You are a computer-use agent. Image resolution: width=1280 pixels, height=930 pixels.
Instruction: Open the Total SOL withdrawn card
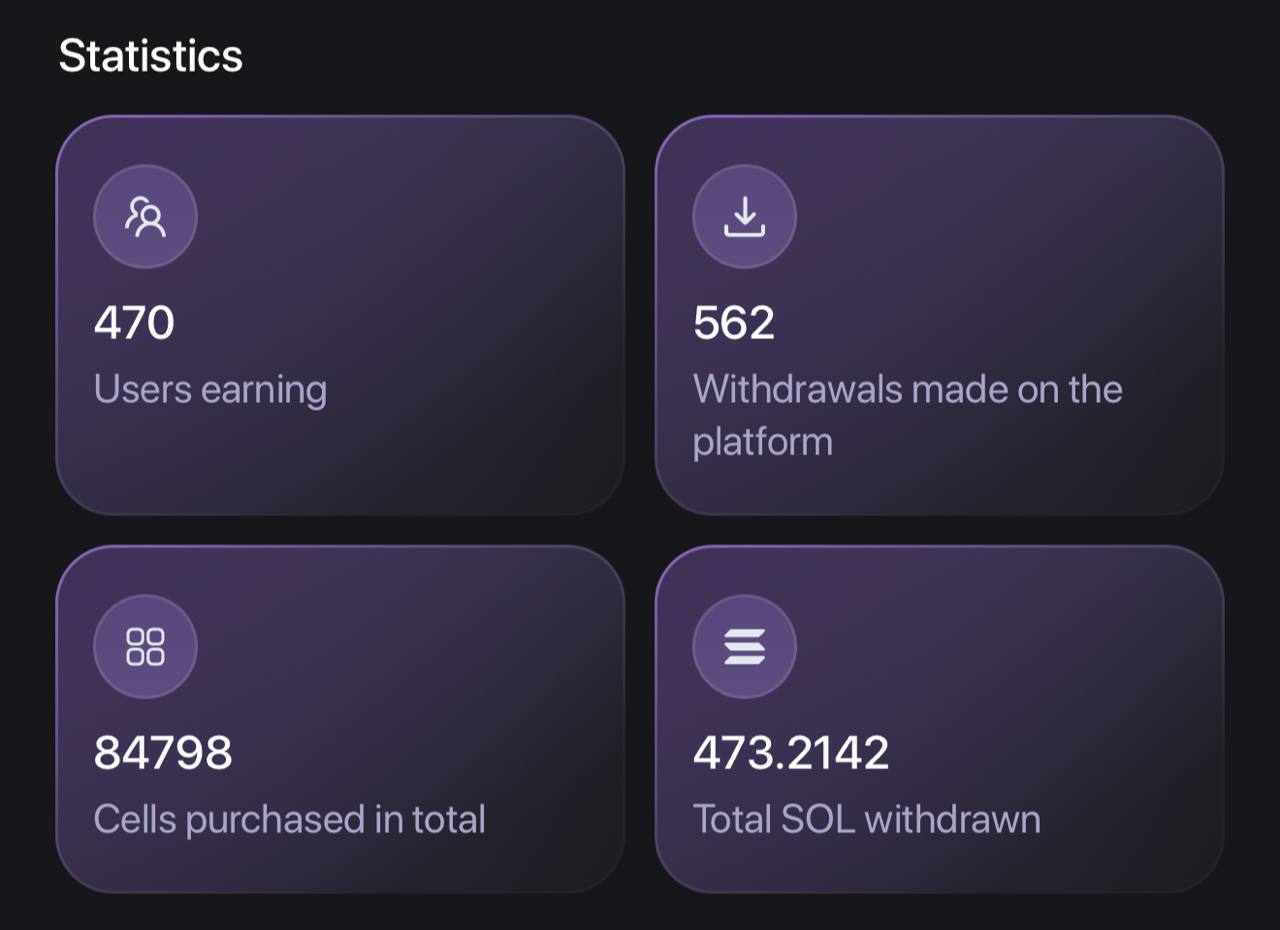pyautogui.click(x=939, y=719)
